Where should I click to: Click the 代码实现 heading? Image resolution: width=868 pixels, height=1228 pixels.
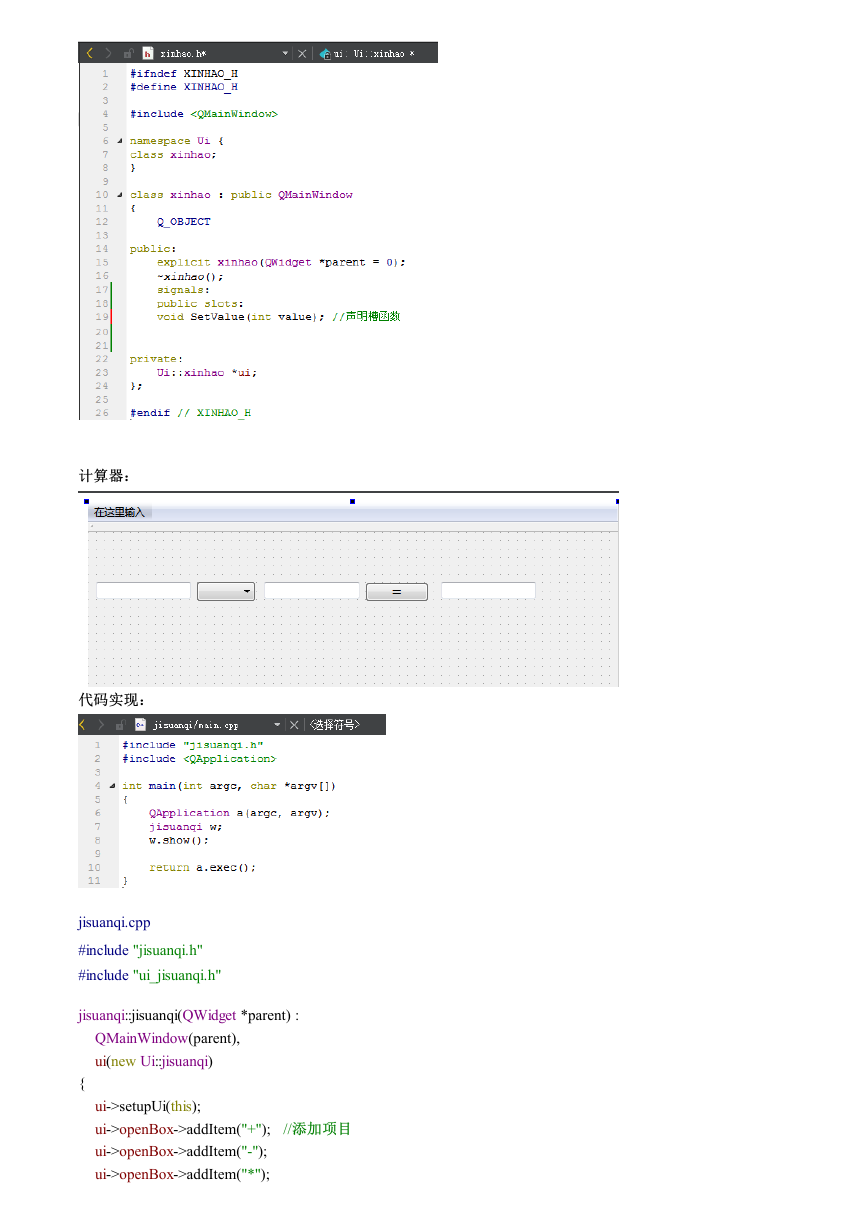pos(112,699)
